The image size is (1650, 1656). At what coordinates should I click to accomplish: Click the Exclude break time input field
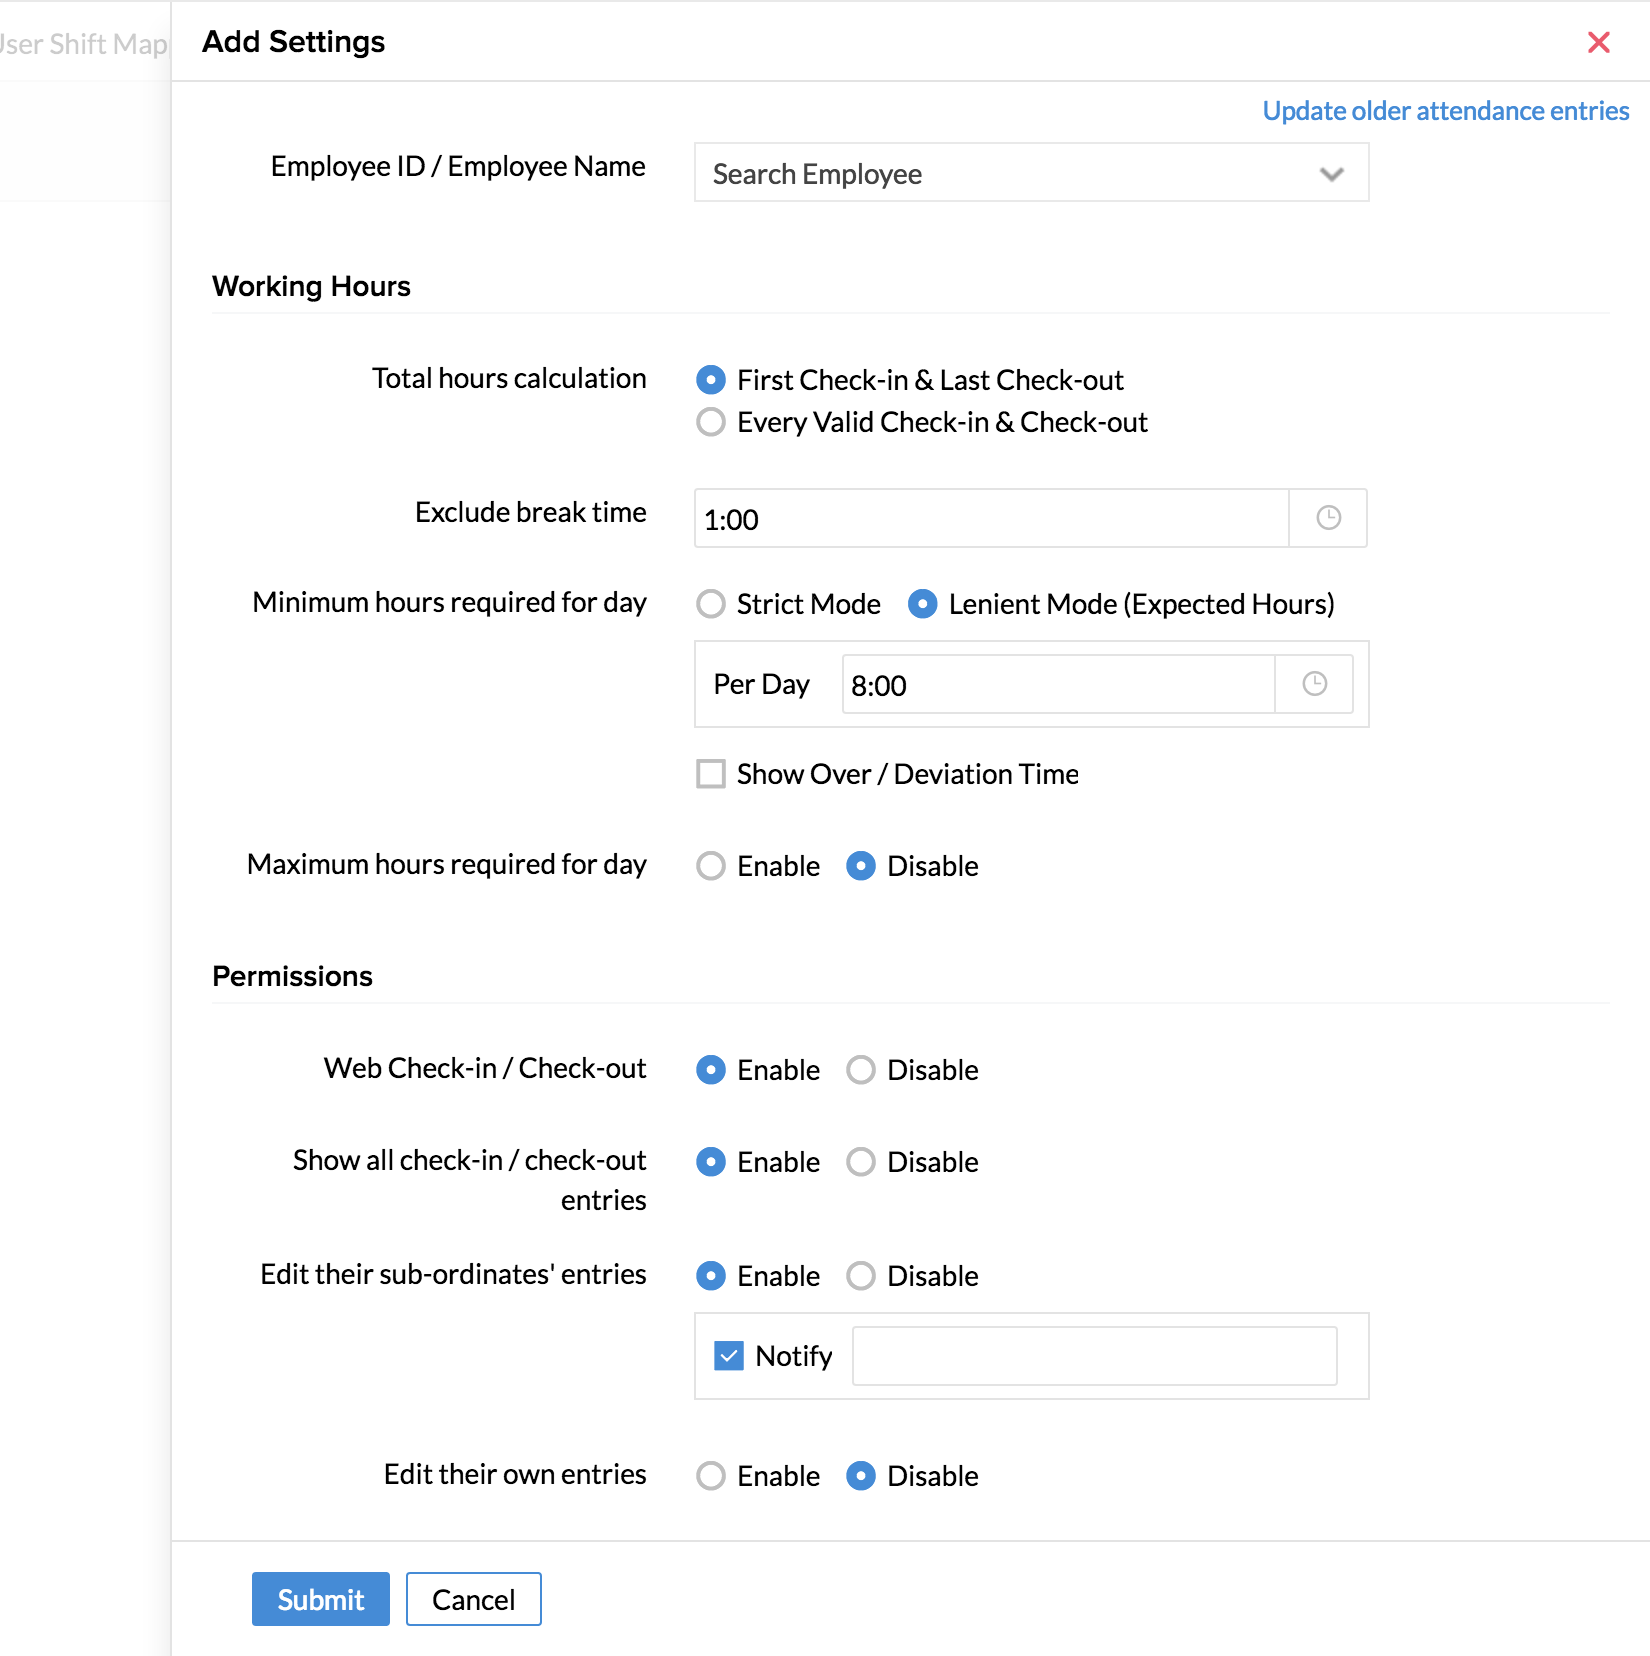990,519
